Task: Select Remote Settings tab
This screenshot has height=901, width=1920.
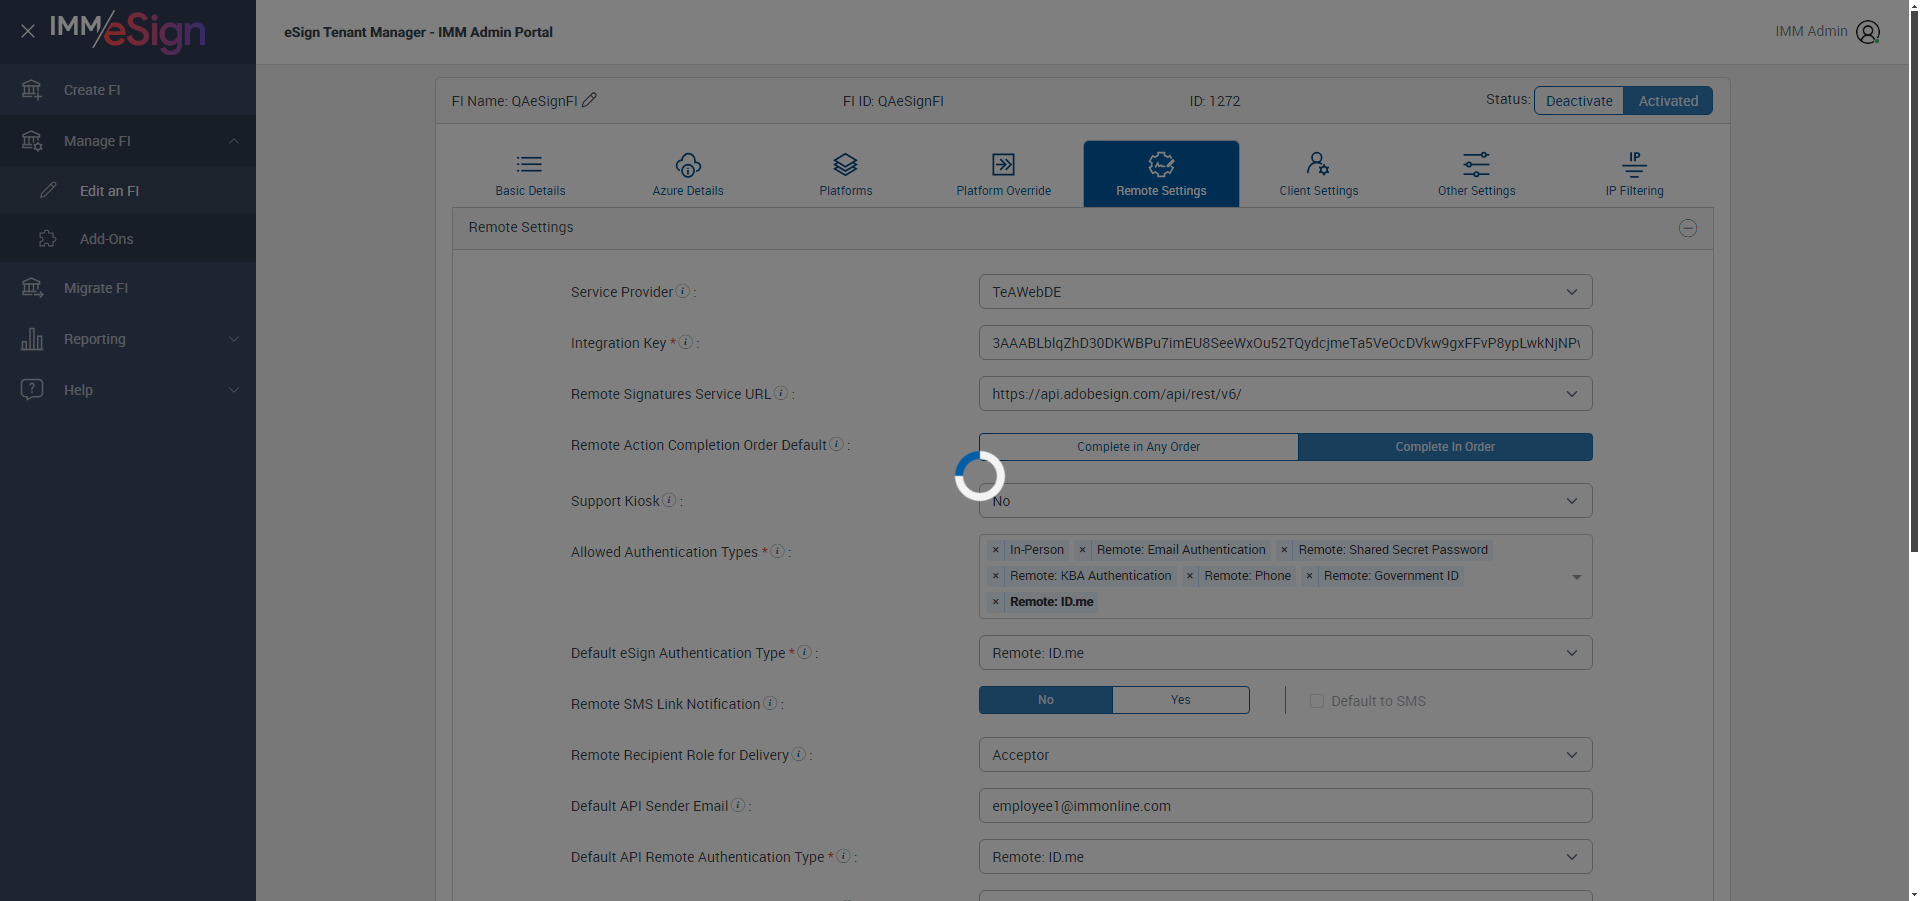Action: click(x=1161, y=174)
